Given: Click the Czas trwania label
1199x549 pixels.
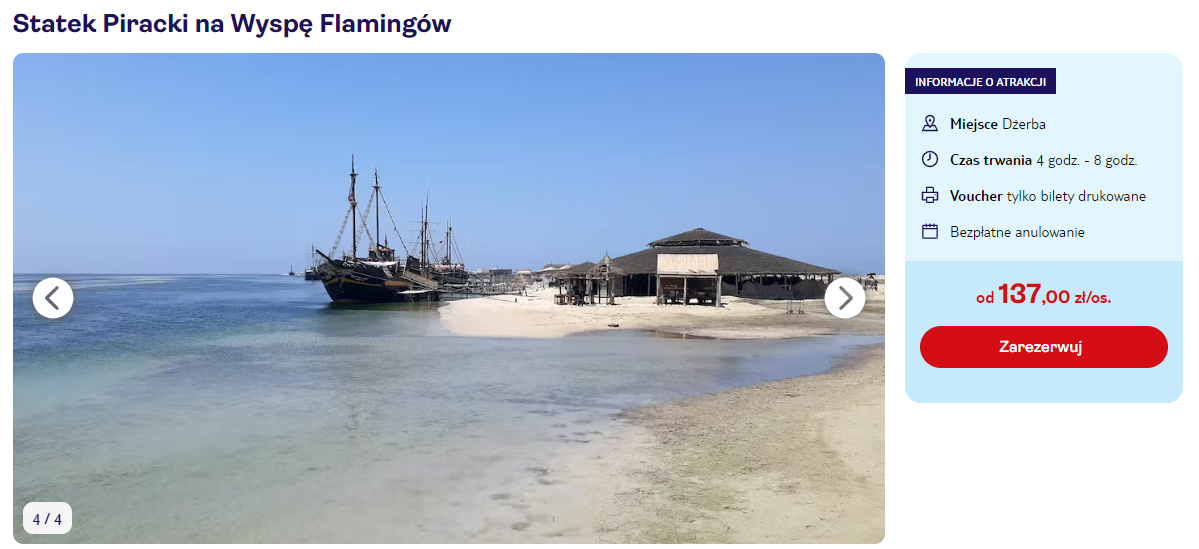Looking at the screenshot, I should (x=991, y=160).
